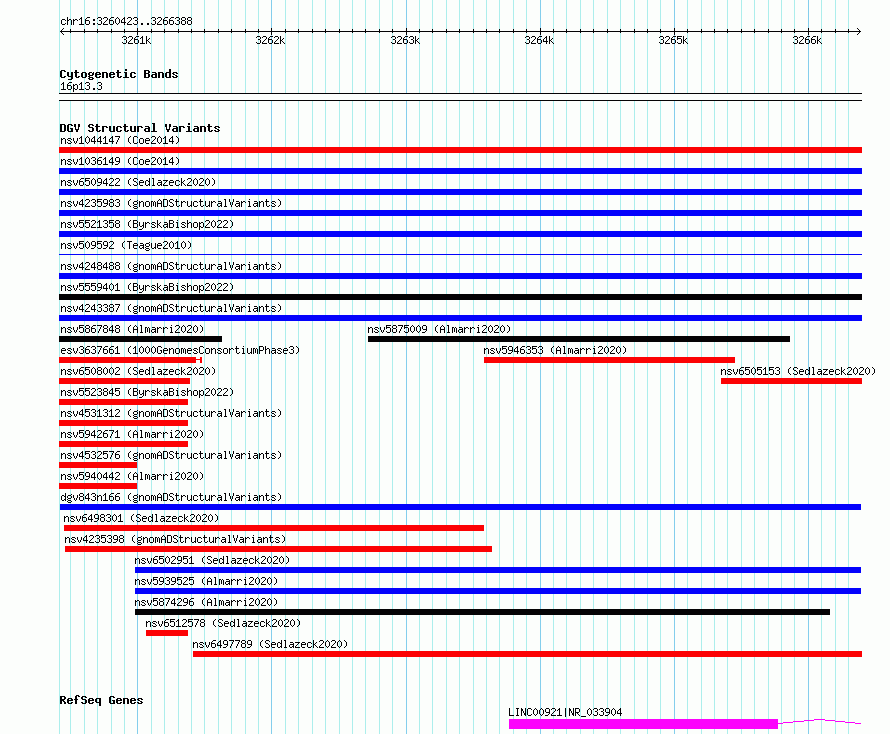
Task: Click the blue bar of dgv843n166
Action: (460, 507)
